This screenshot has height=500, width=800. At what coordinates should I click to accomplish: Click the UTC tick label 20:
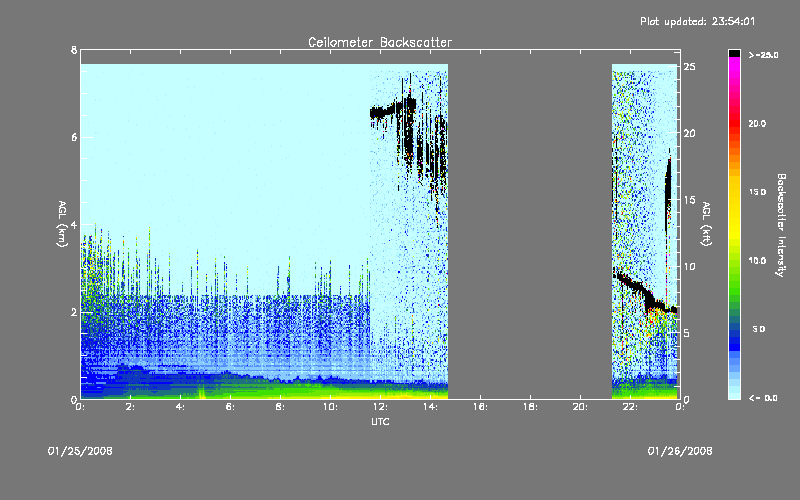pos(580,407)
